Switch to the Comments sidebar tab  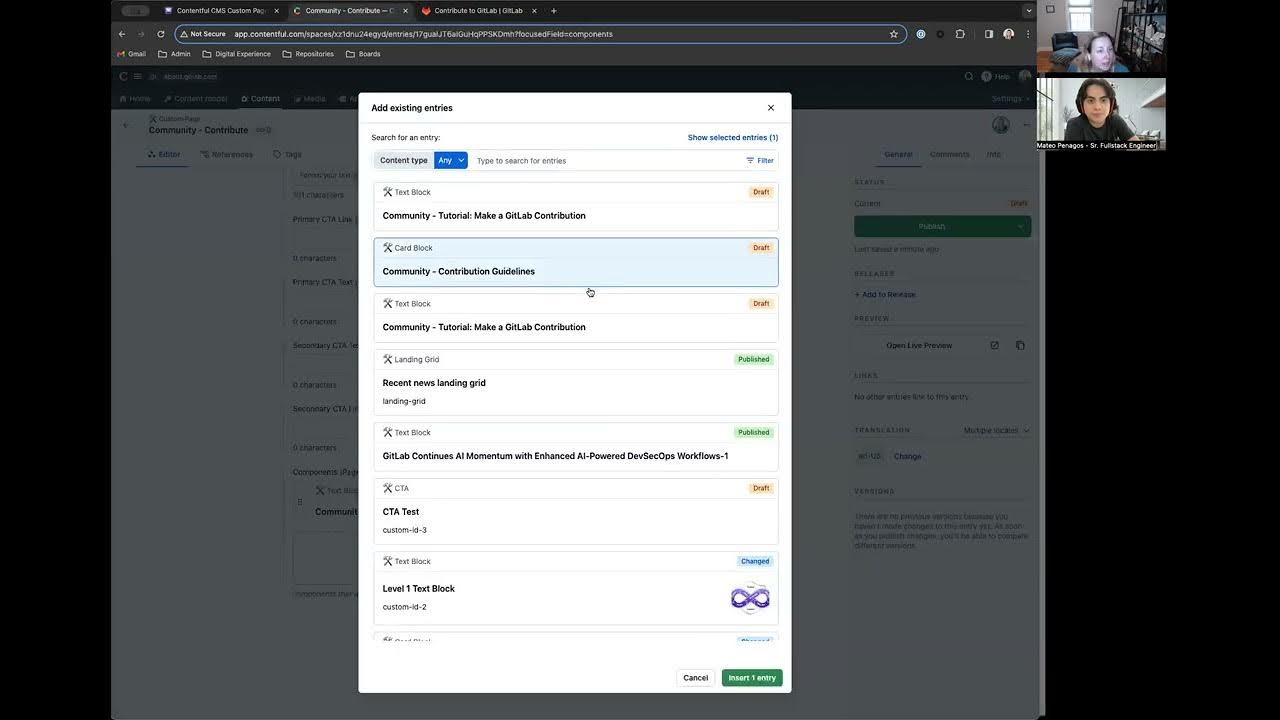(x=949, y=154)
